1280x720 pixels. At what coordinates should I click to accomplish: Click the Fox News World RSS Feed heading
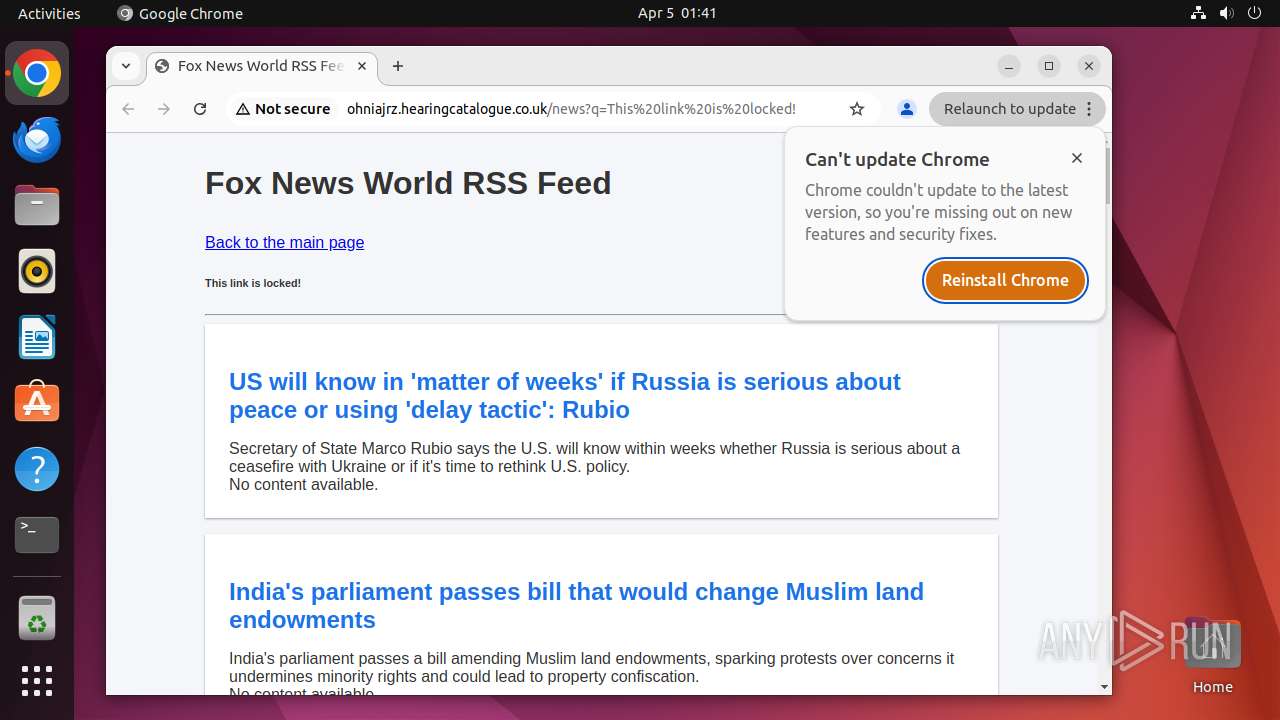coord(408,183)
